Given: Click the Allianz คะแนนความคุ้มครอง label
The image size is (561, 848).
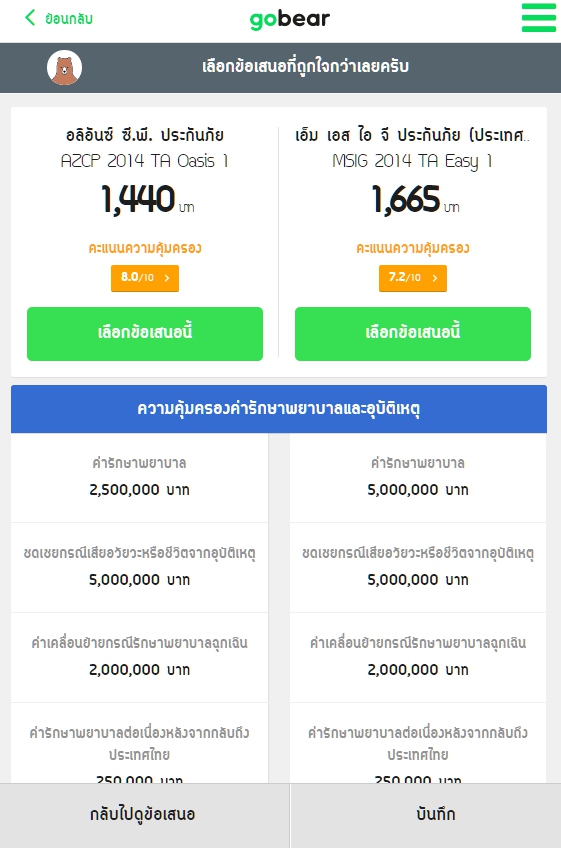Looking at the screenshot, I should click(x=145, y=248).
